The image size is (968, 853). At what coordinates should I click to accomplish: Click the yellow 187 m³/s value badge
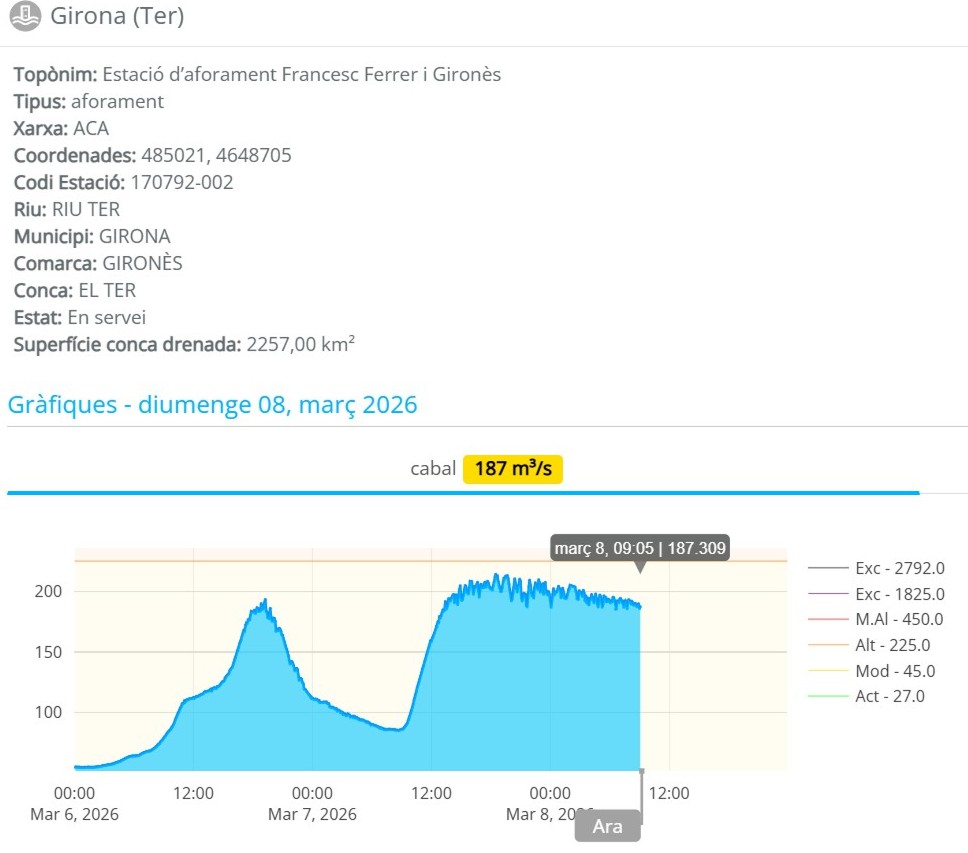click(x=512, y=469)
